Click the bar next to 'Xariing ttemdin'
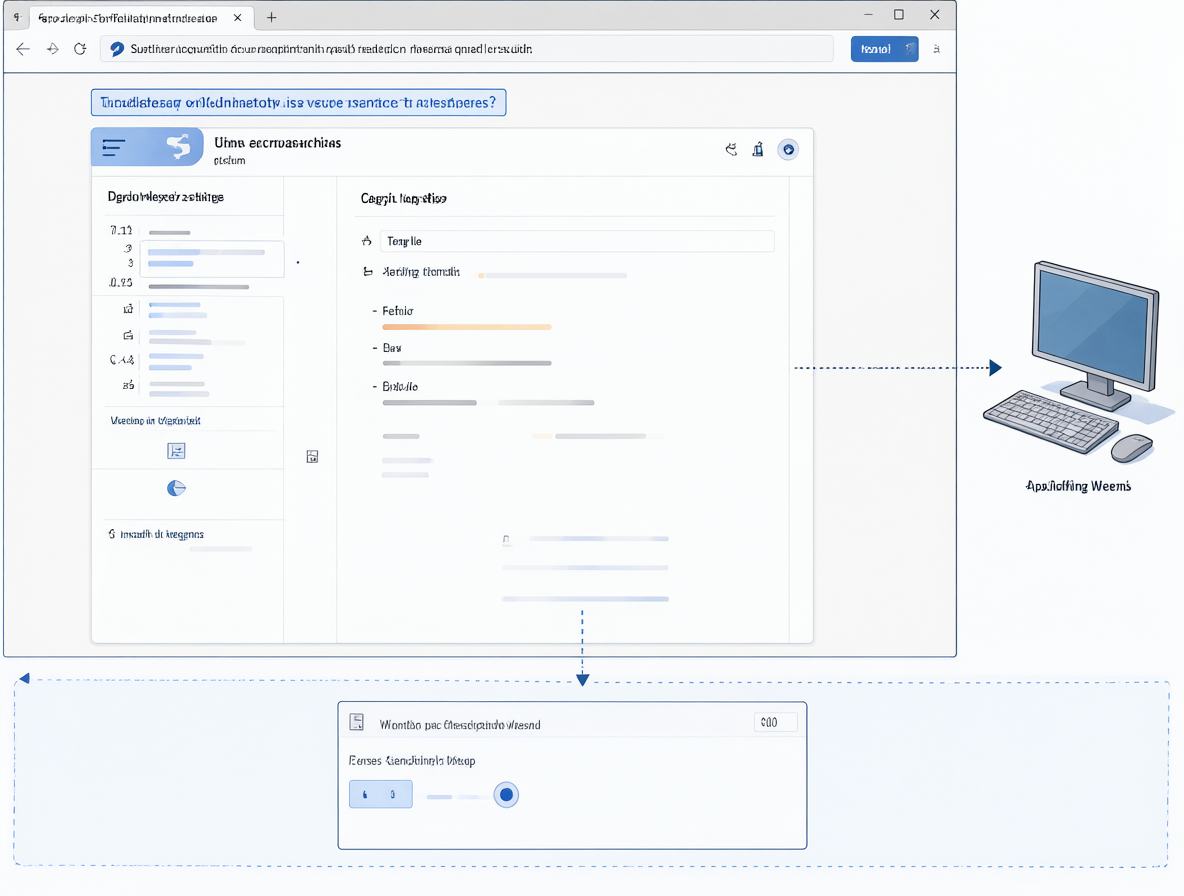This screenshot has width=1184, height=896. tap(553, 276)
